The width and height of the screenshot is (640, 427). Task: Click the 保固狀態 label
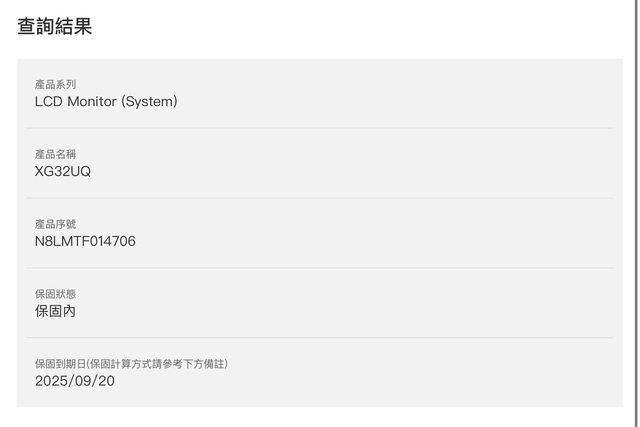pyautogui.click(x=55, y=294)
